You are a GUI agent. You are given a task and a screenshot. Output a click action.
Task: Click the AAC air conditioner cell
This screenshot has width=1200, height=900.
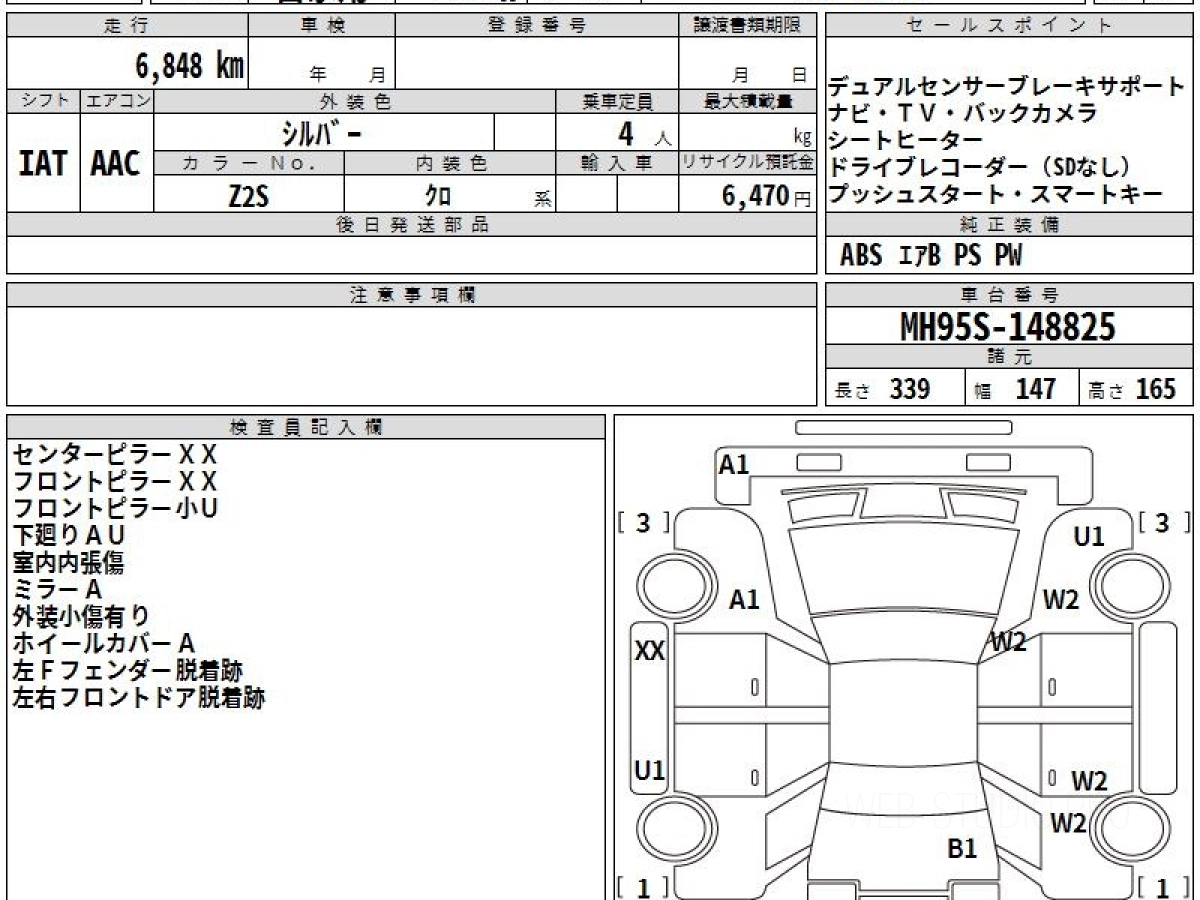(116, 163)
